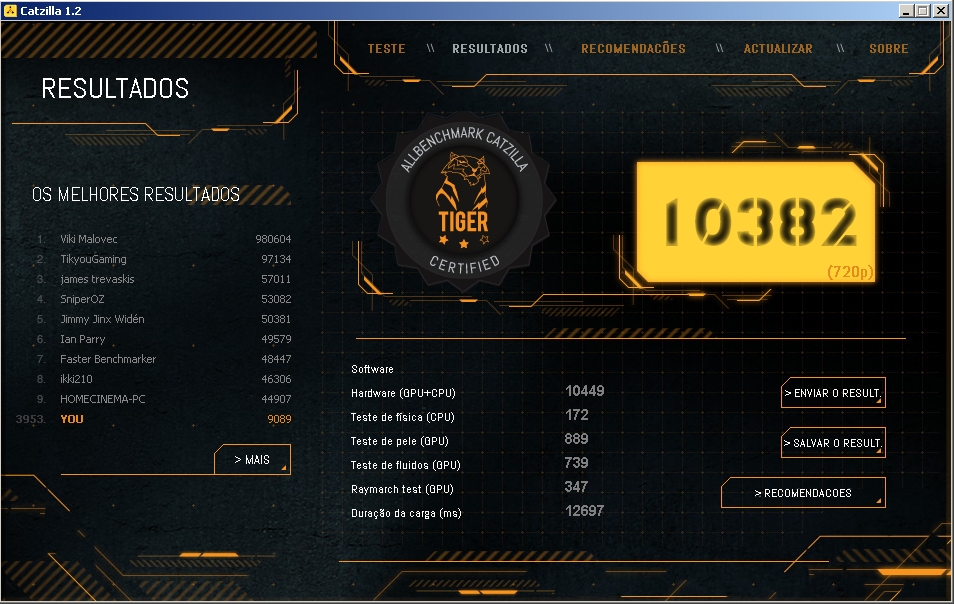Select leaderboard entry Viki Malovec
954x604 pixels.
164,239
